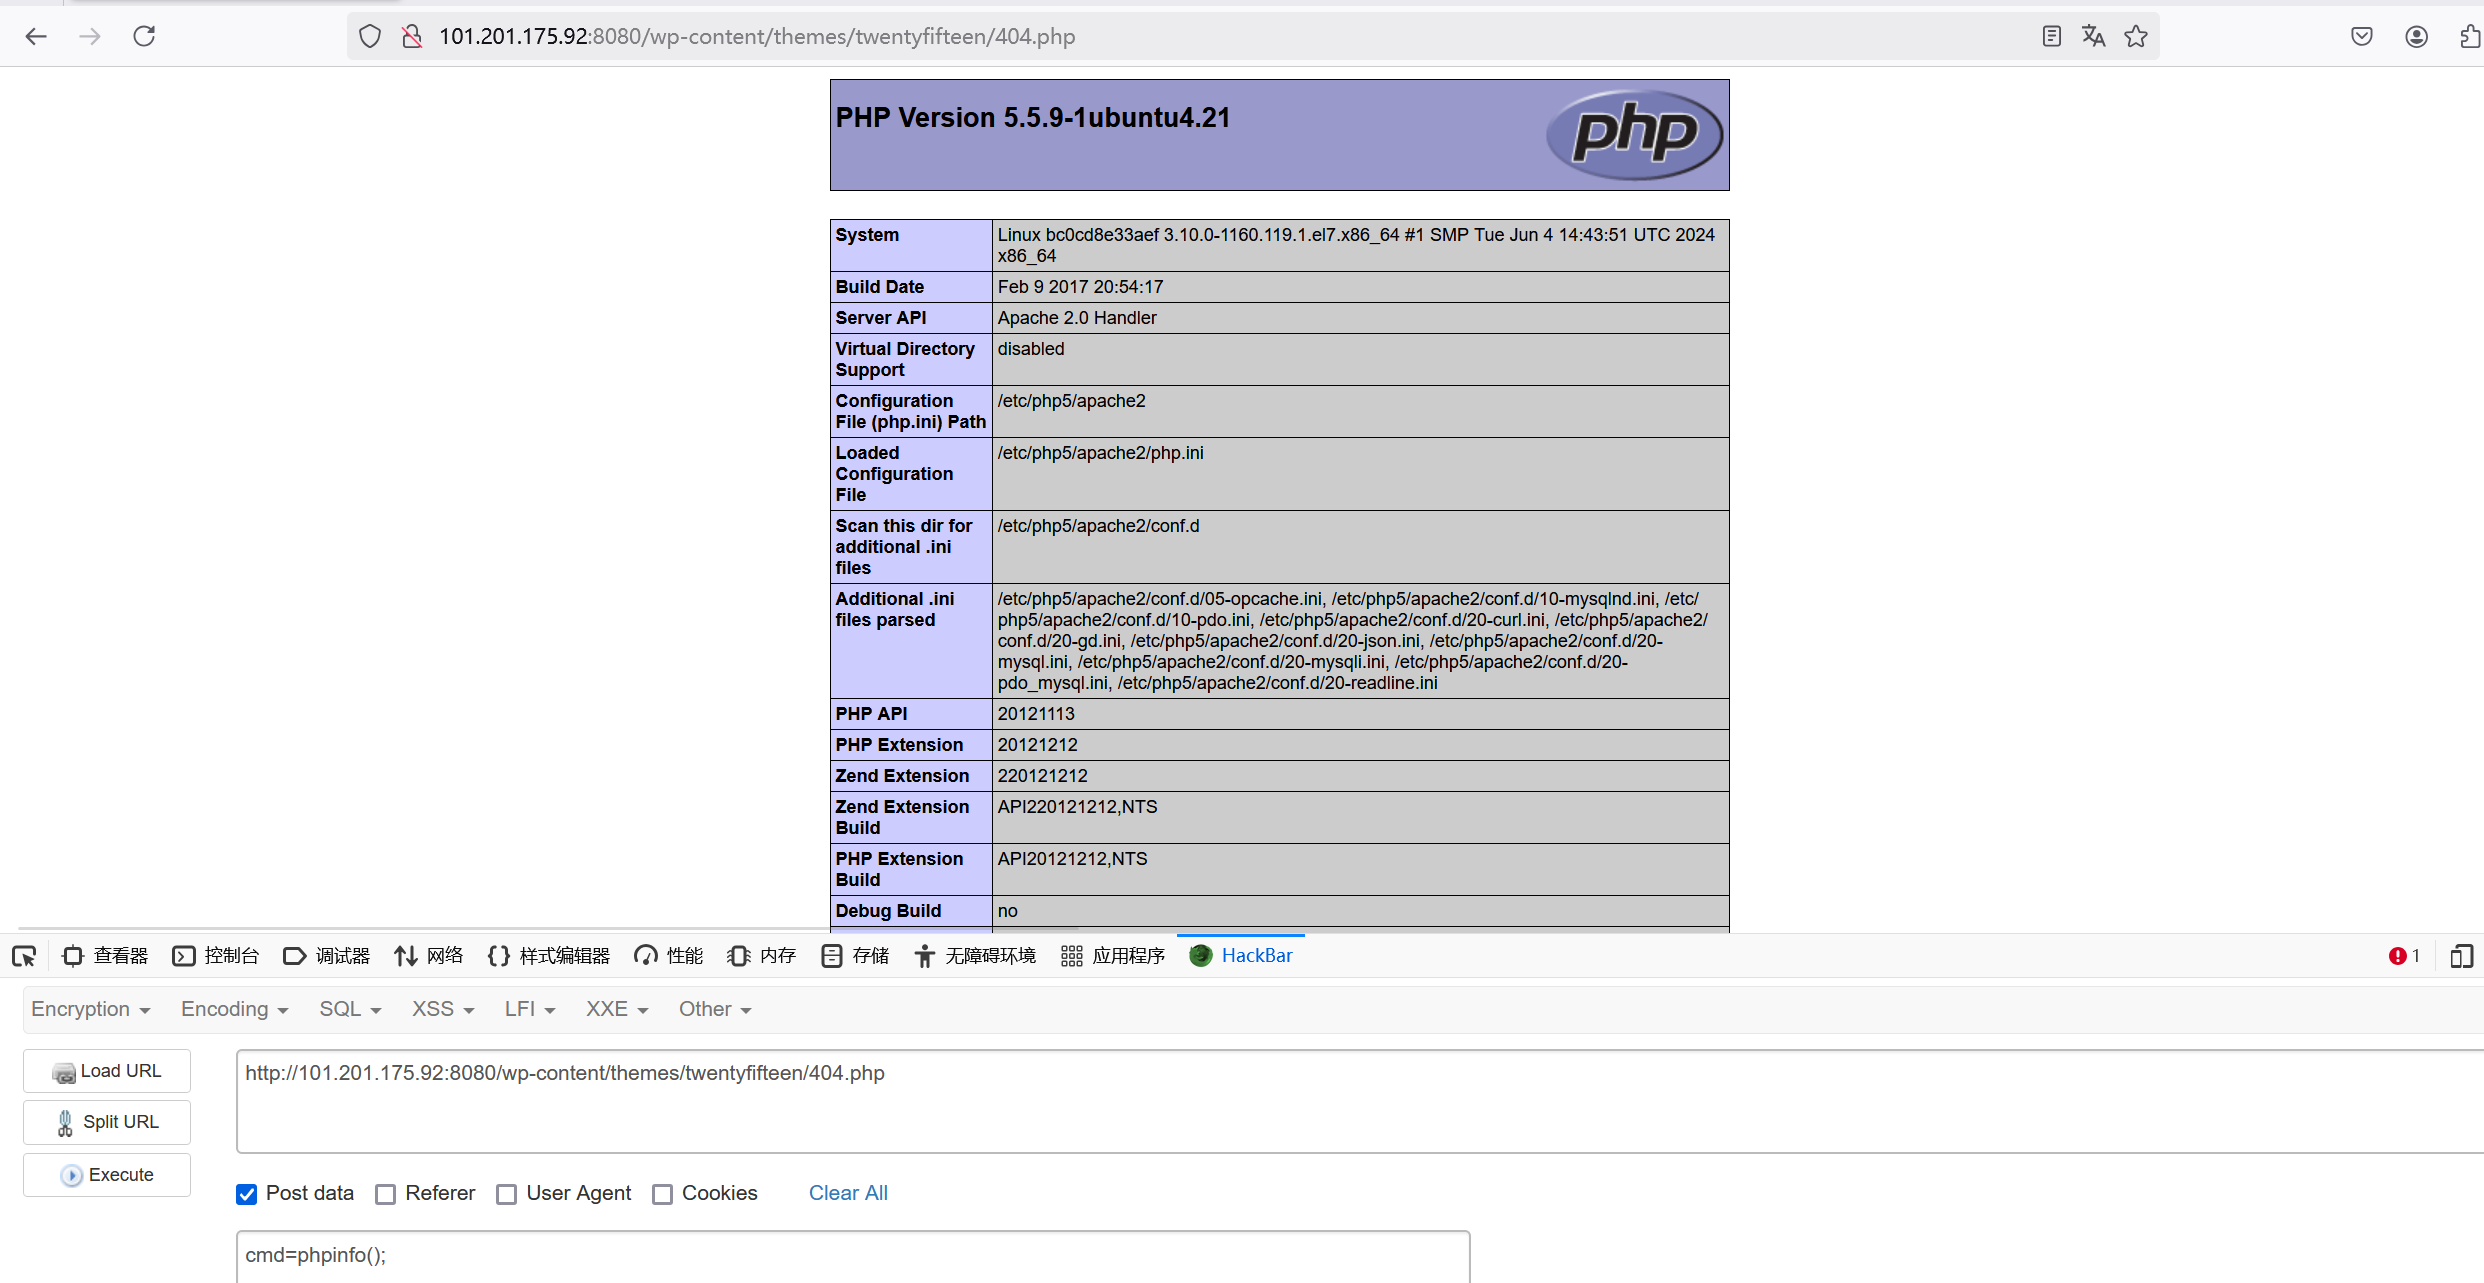Switch to the 网络 network tab
The height and width of the screenshot is (1283, 2484).
point(428,956)
